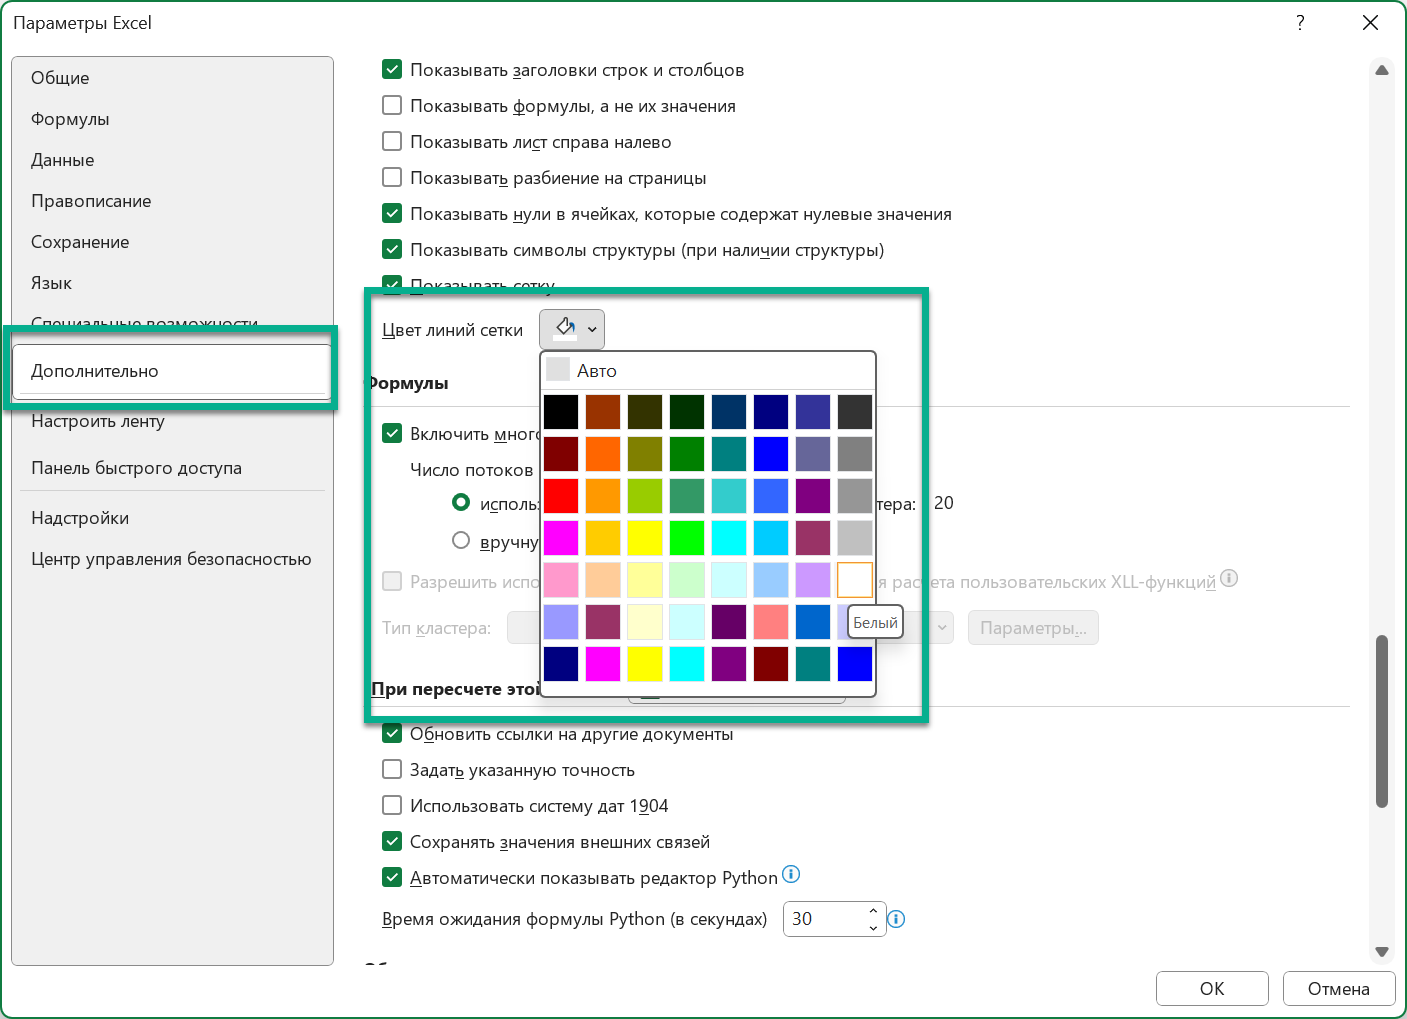Screen dimensions: 1407x1019
Task: Select the orange color swatch
Action: click(603, 454)
